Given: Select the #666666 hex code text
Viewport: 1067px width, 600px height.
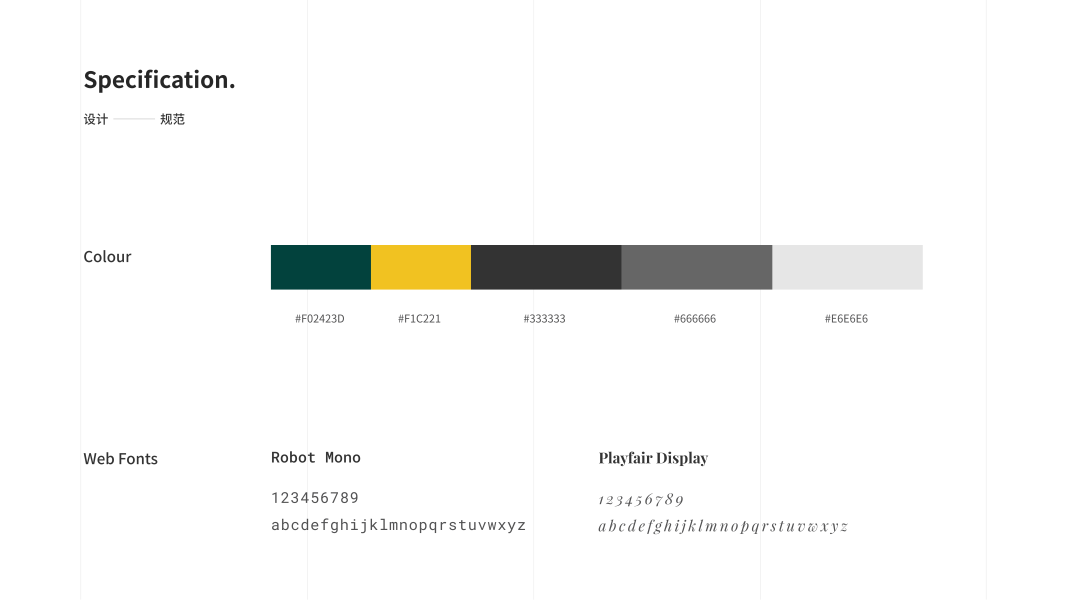Looking at the screenshot, I should click(695, 319).
